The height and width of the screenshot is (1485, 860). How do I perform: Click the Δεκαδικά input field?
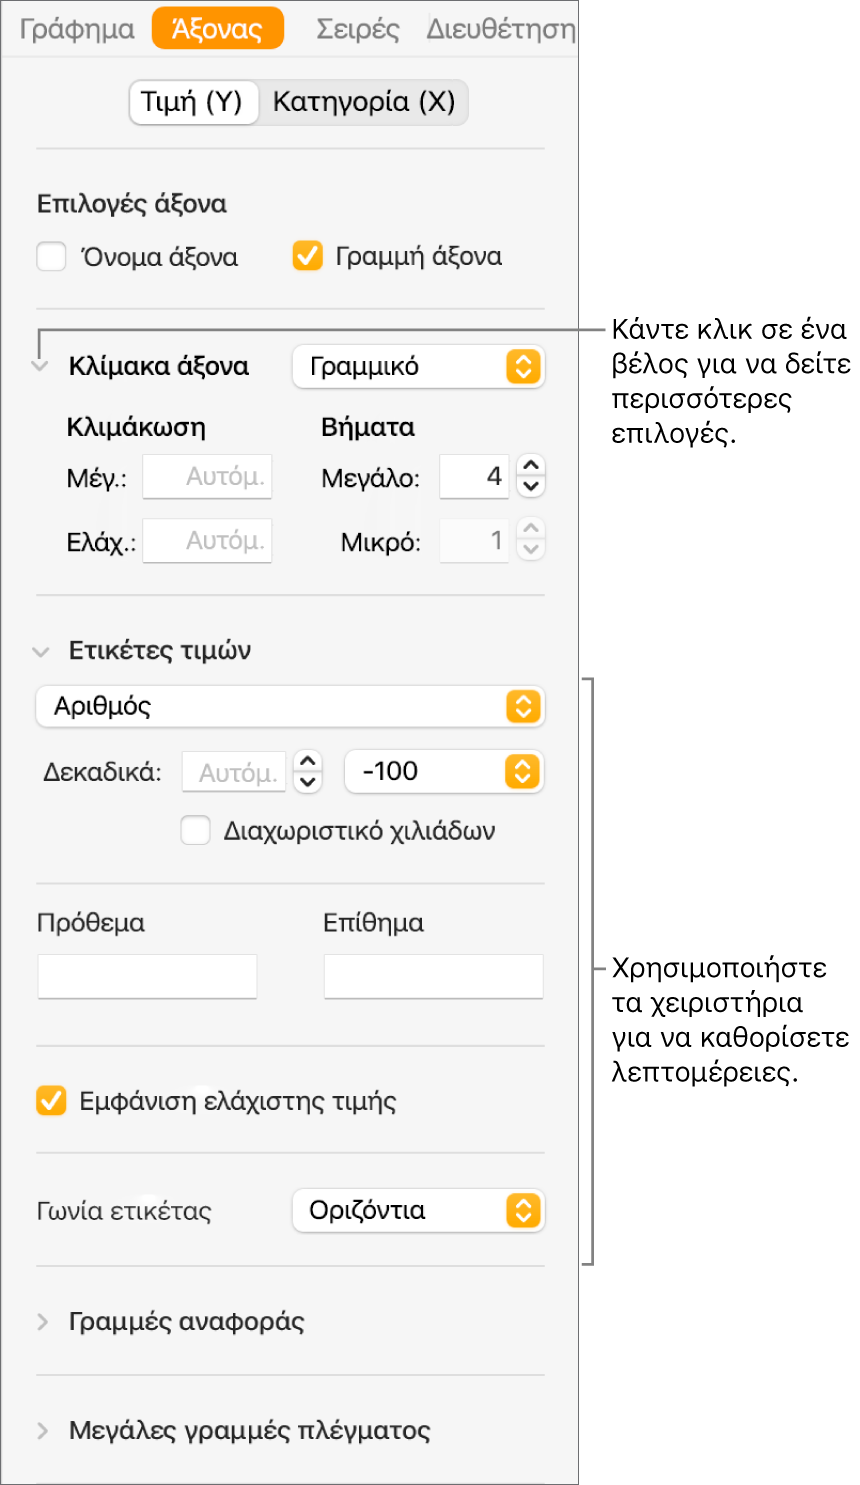[x=234, y=772]
